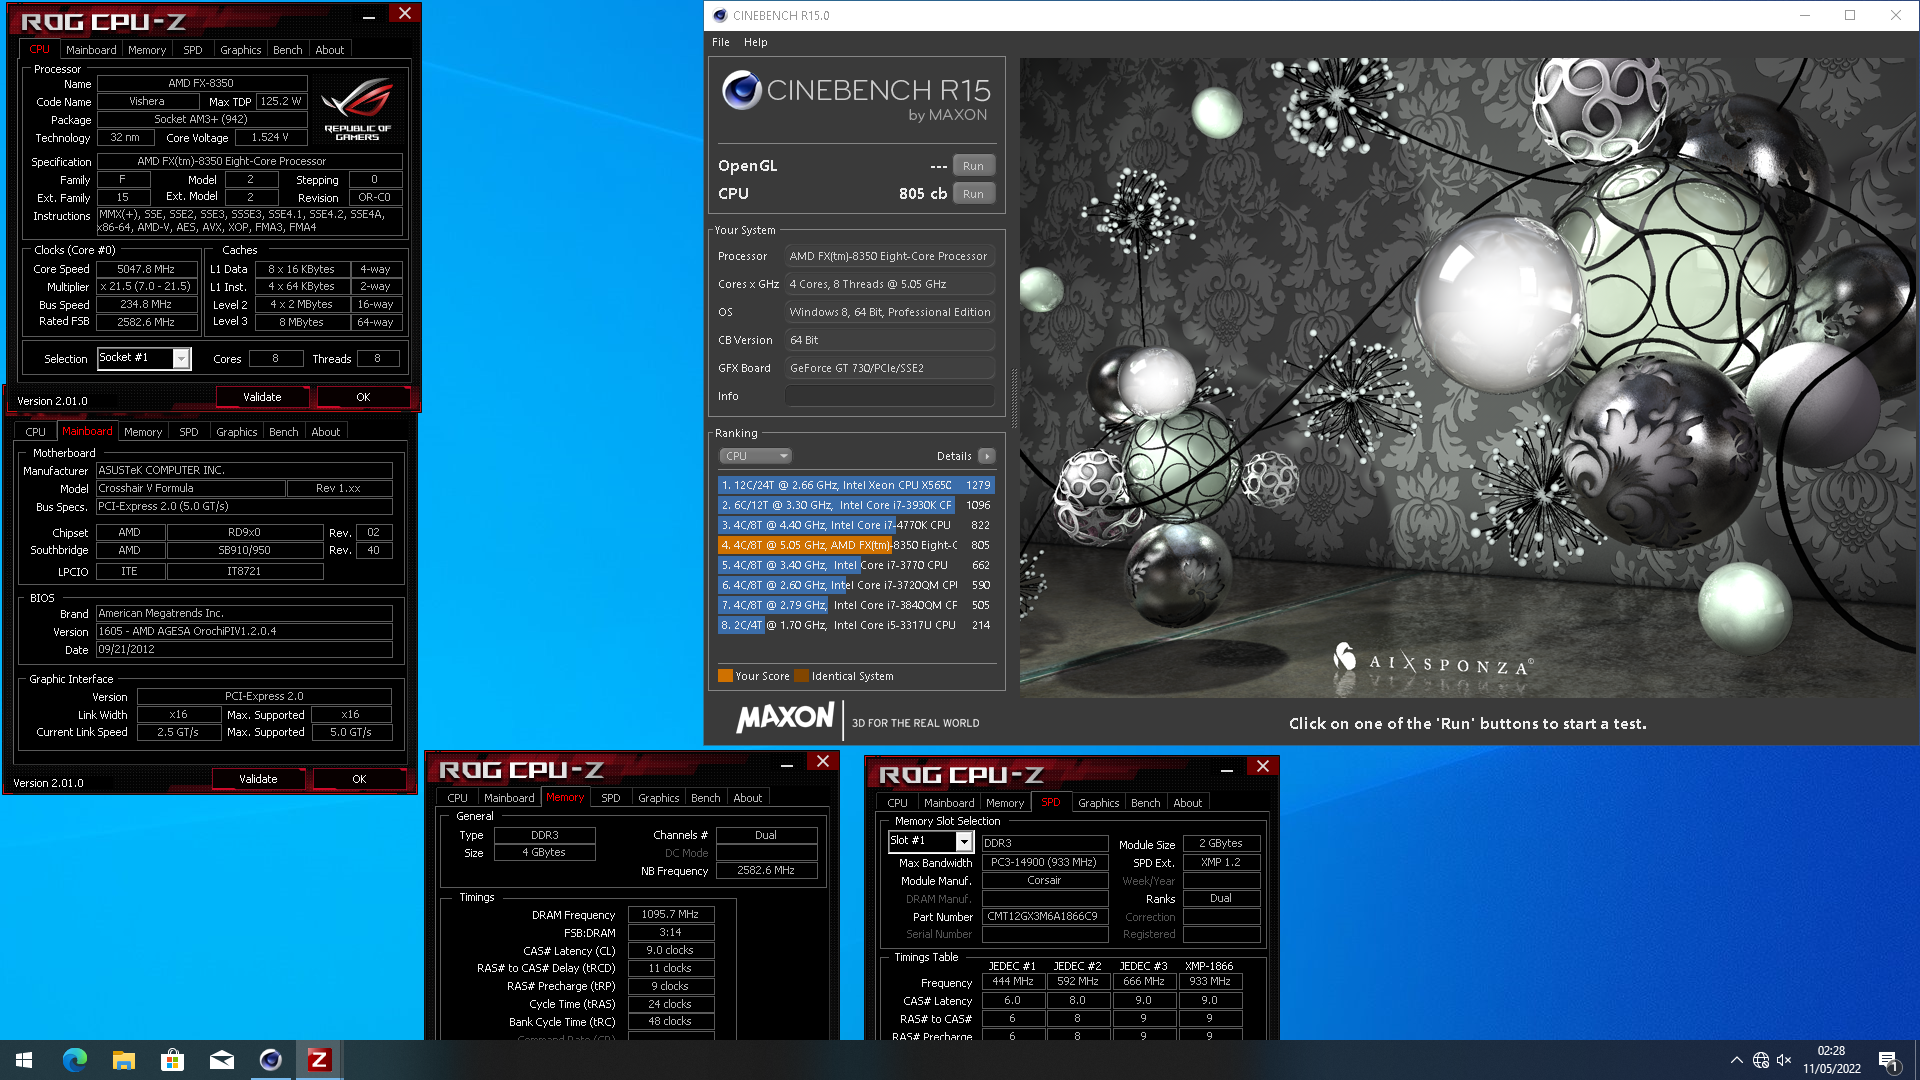Close the SPD CPU-Z window

pos(1263,766)
